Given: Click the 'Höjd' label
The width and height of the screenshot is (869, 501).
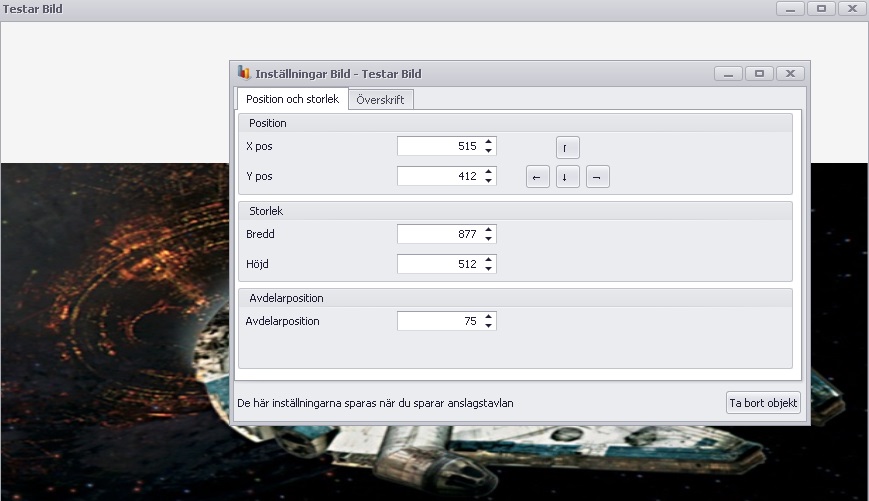Looking at the screenshot, I should click(257, 264).
